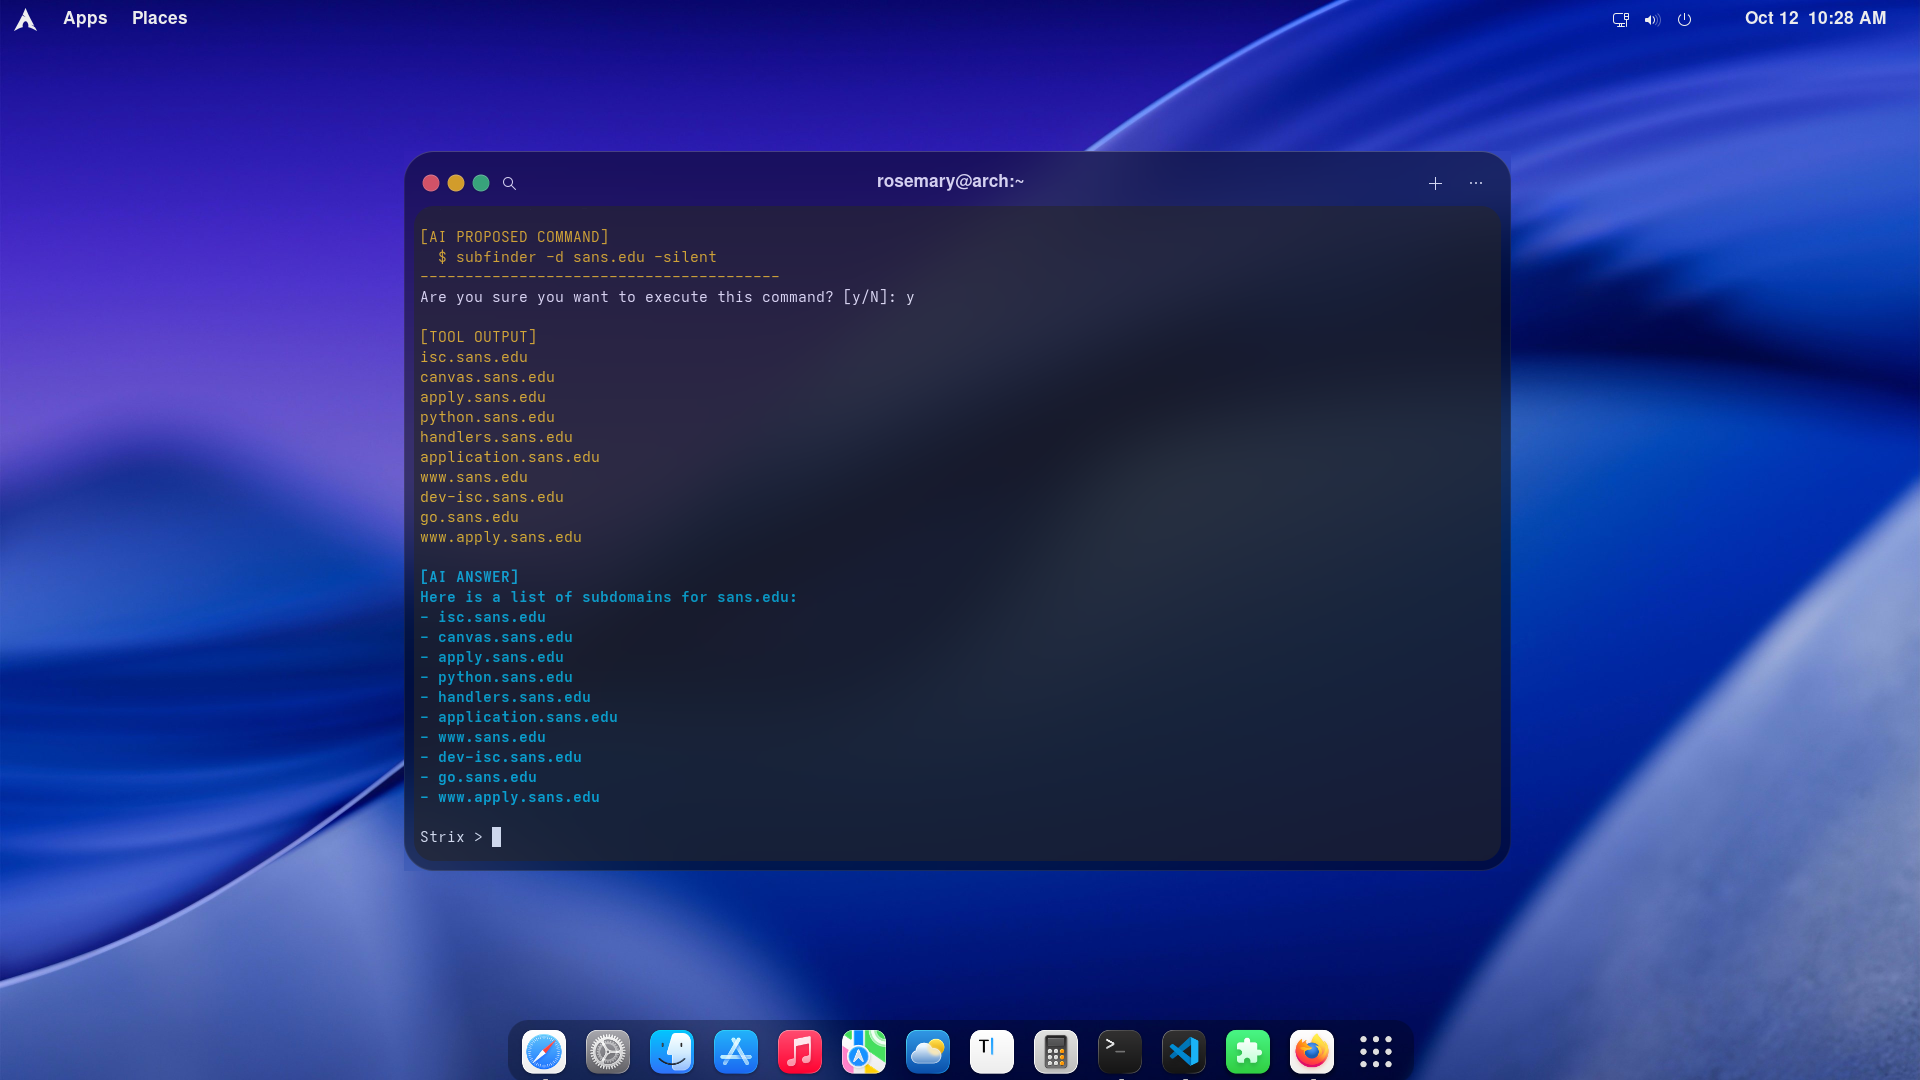Click the Arch logo in top bar
This screenshot has width=1920, height=1080.
coord(26,19)
